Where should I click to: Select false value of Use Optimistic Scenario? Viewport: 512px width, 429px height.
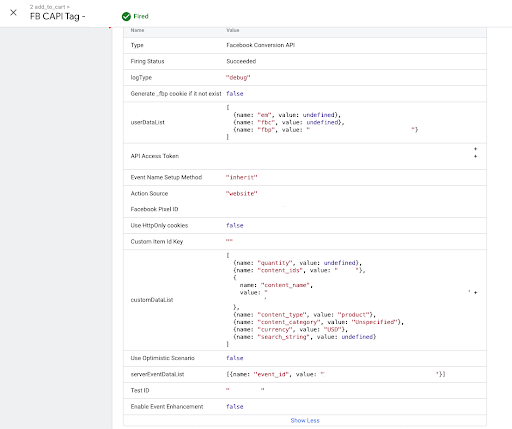235,358
